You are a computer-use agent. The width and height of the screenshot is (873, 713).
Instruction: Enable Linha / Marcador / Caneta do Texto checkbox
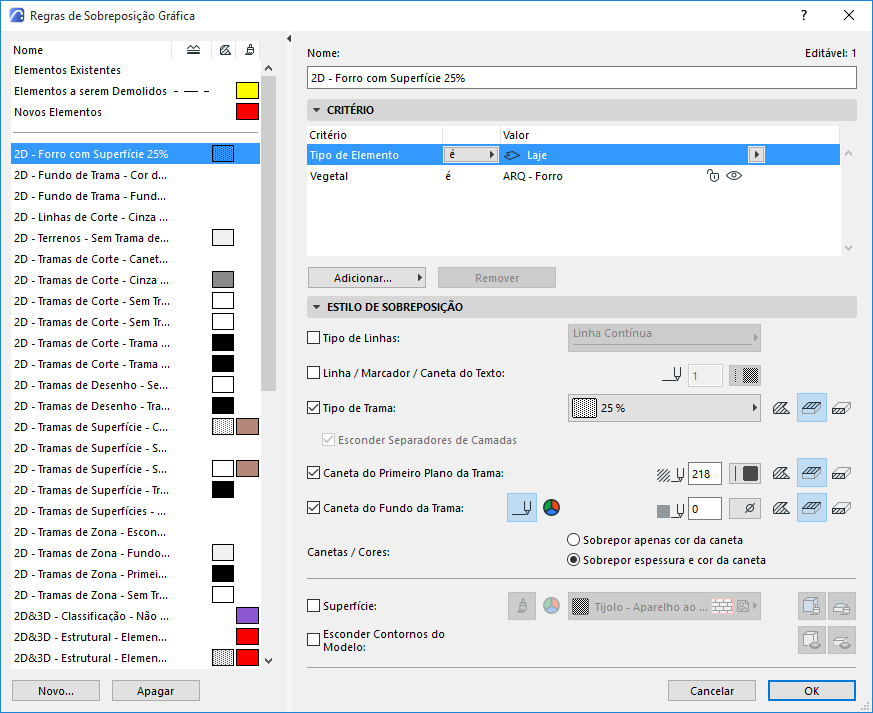click(x=313, y=373)
